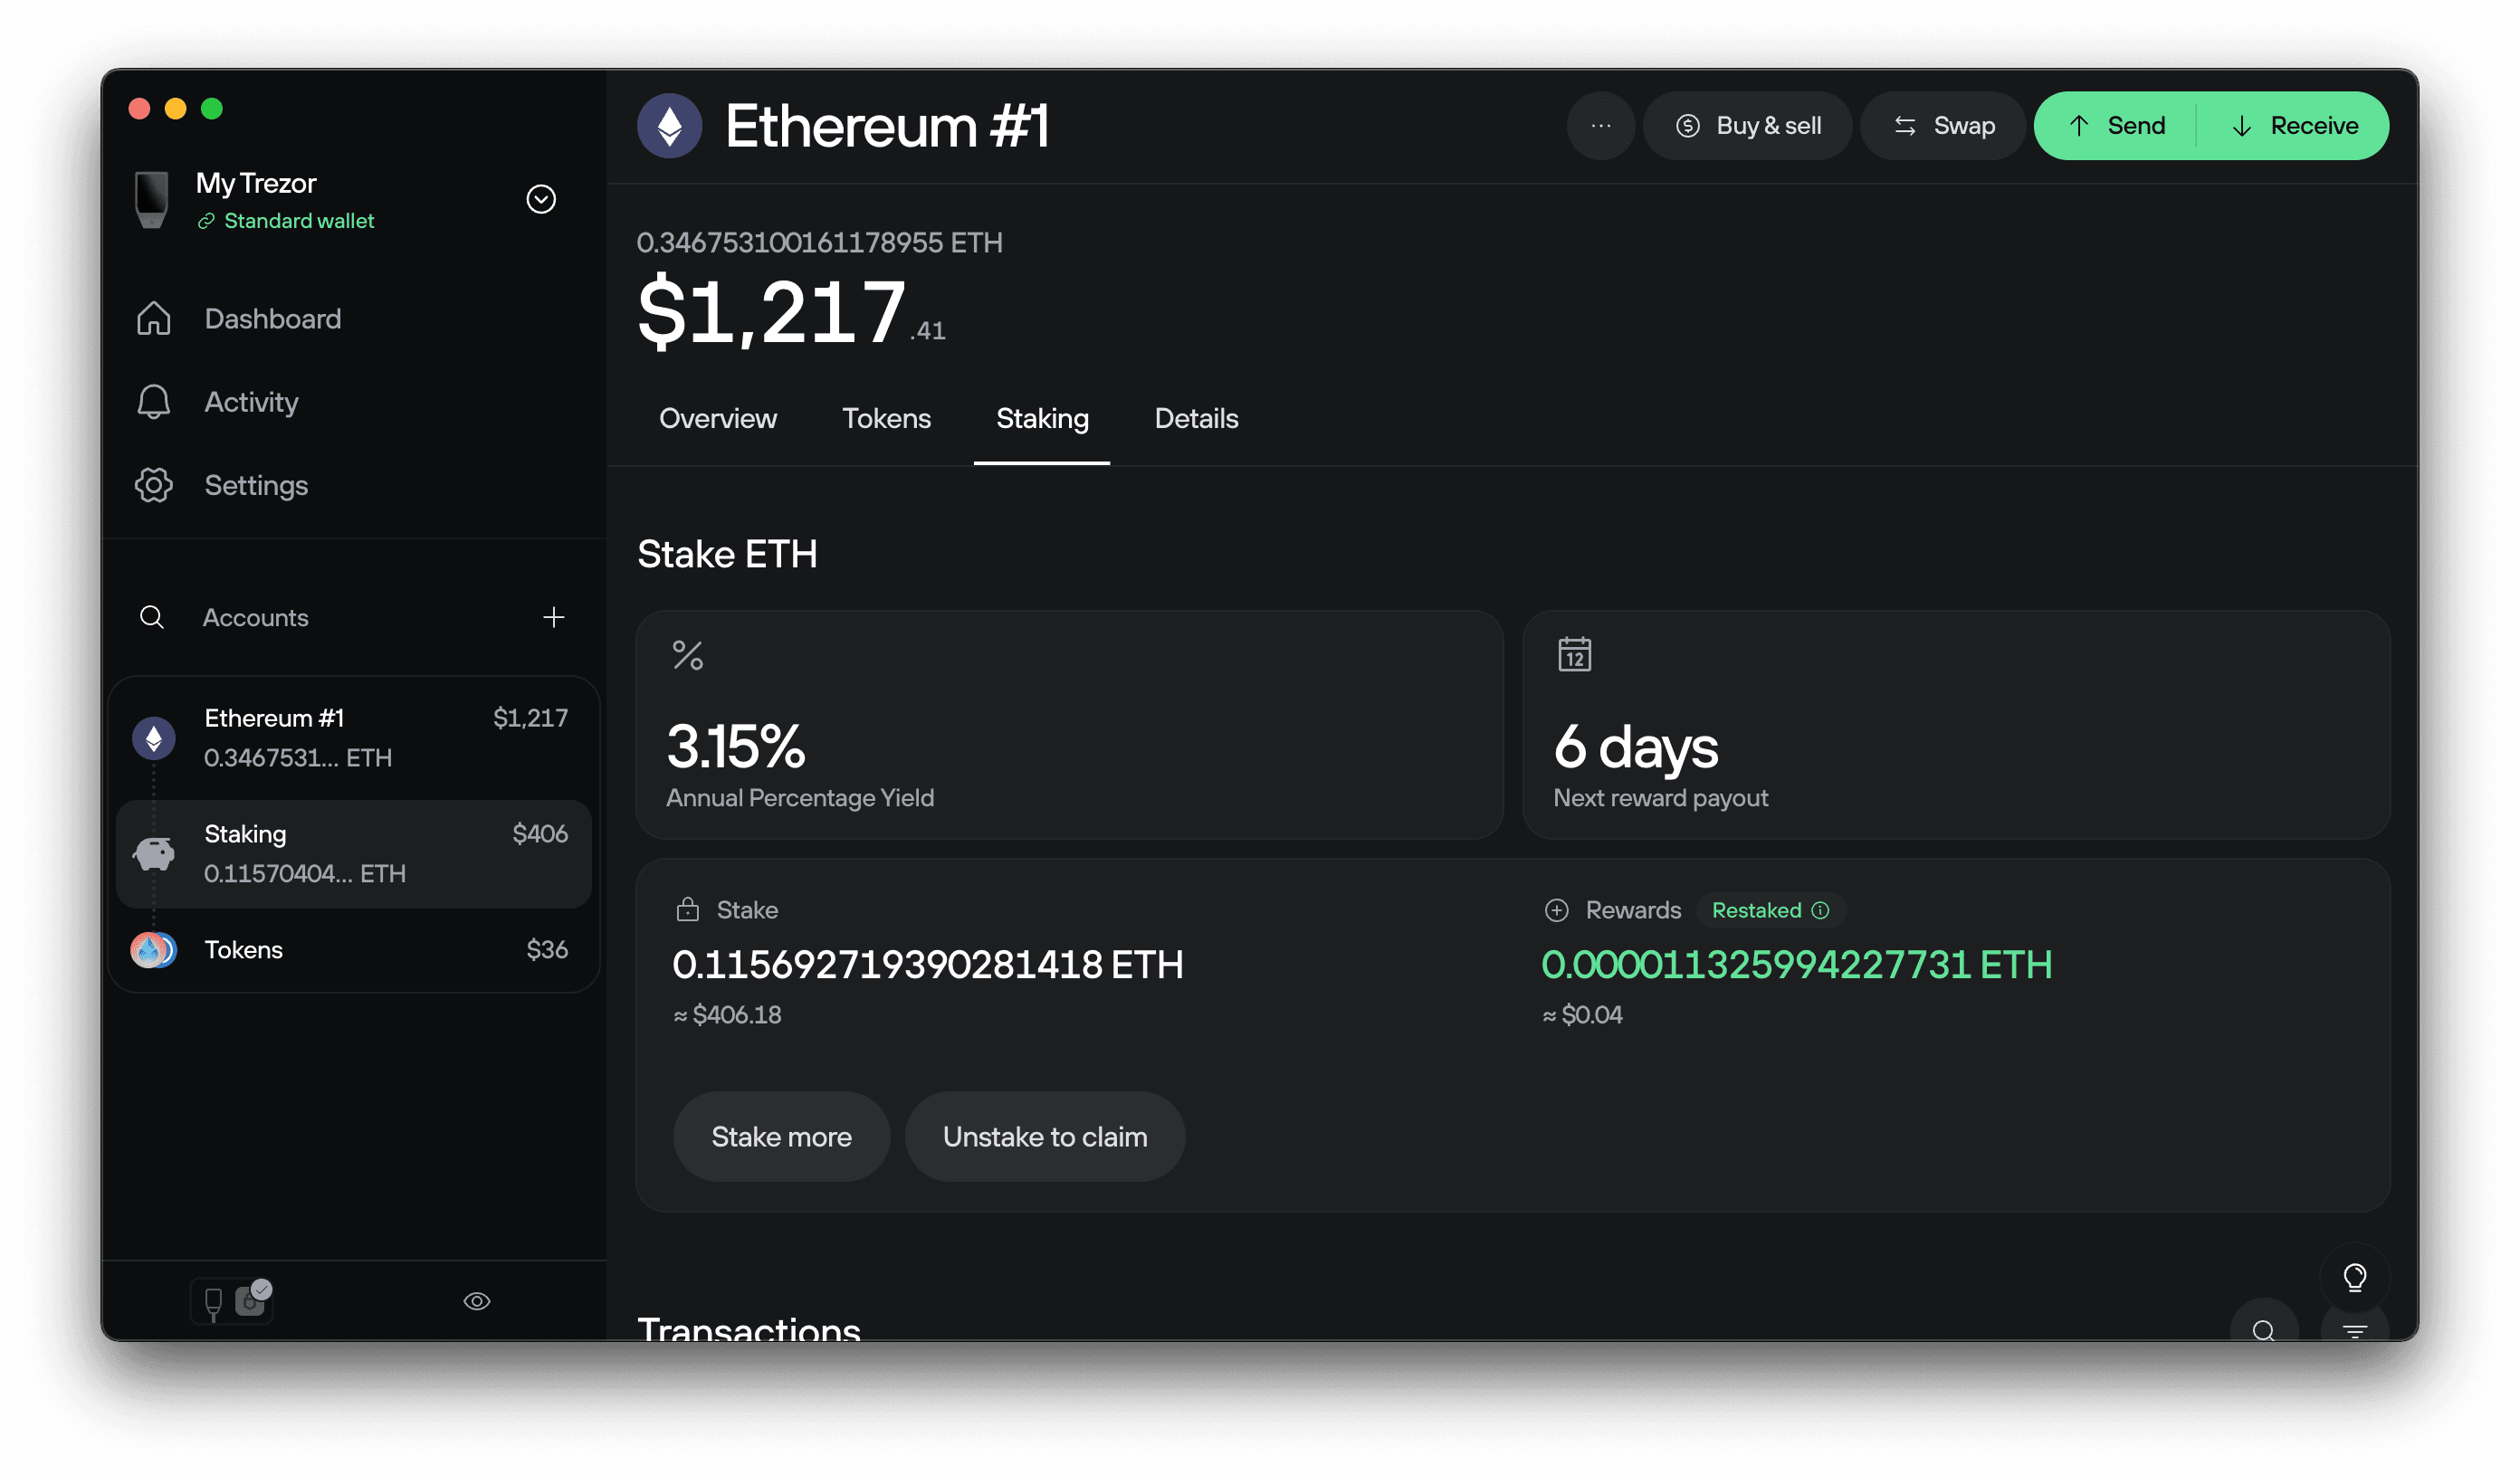Open the wallet switcher chevron near My Trezor
The image size is (2520, 1475).
pos(541,199)
